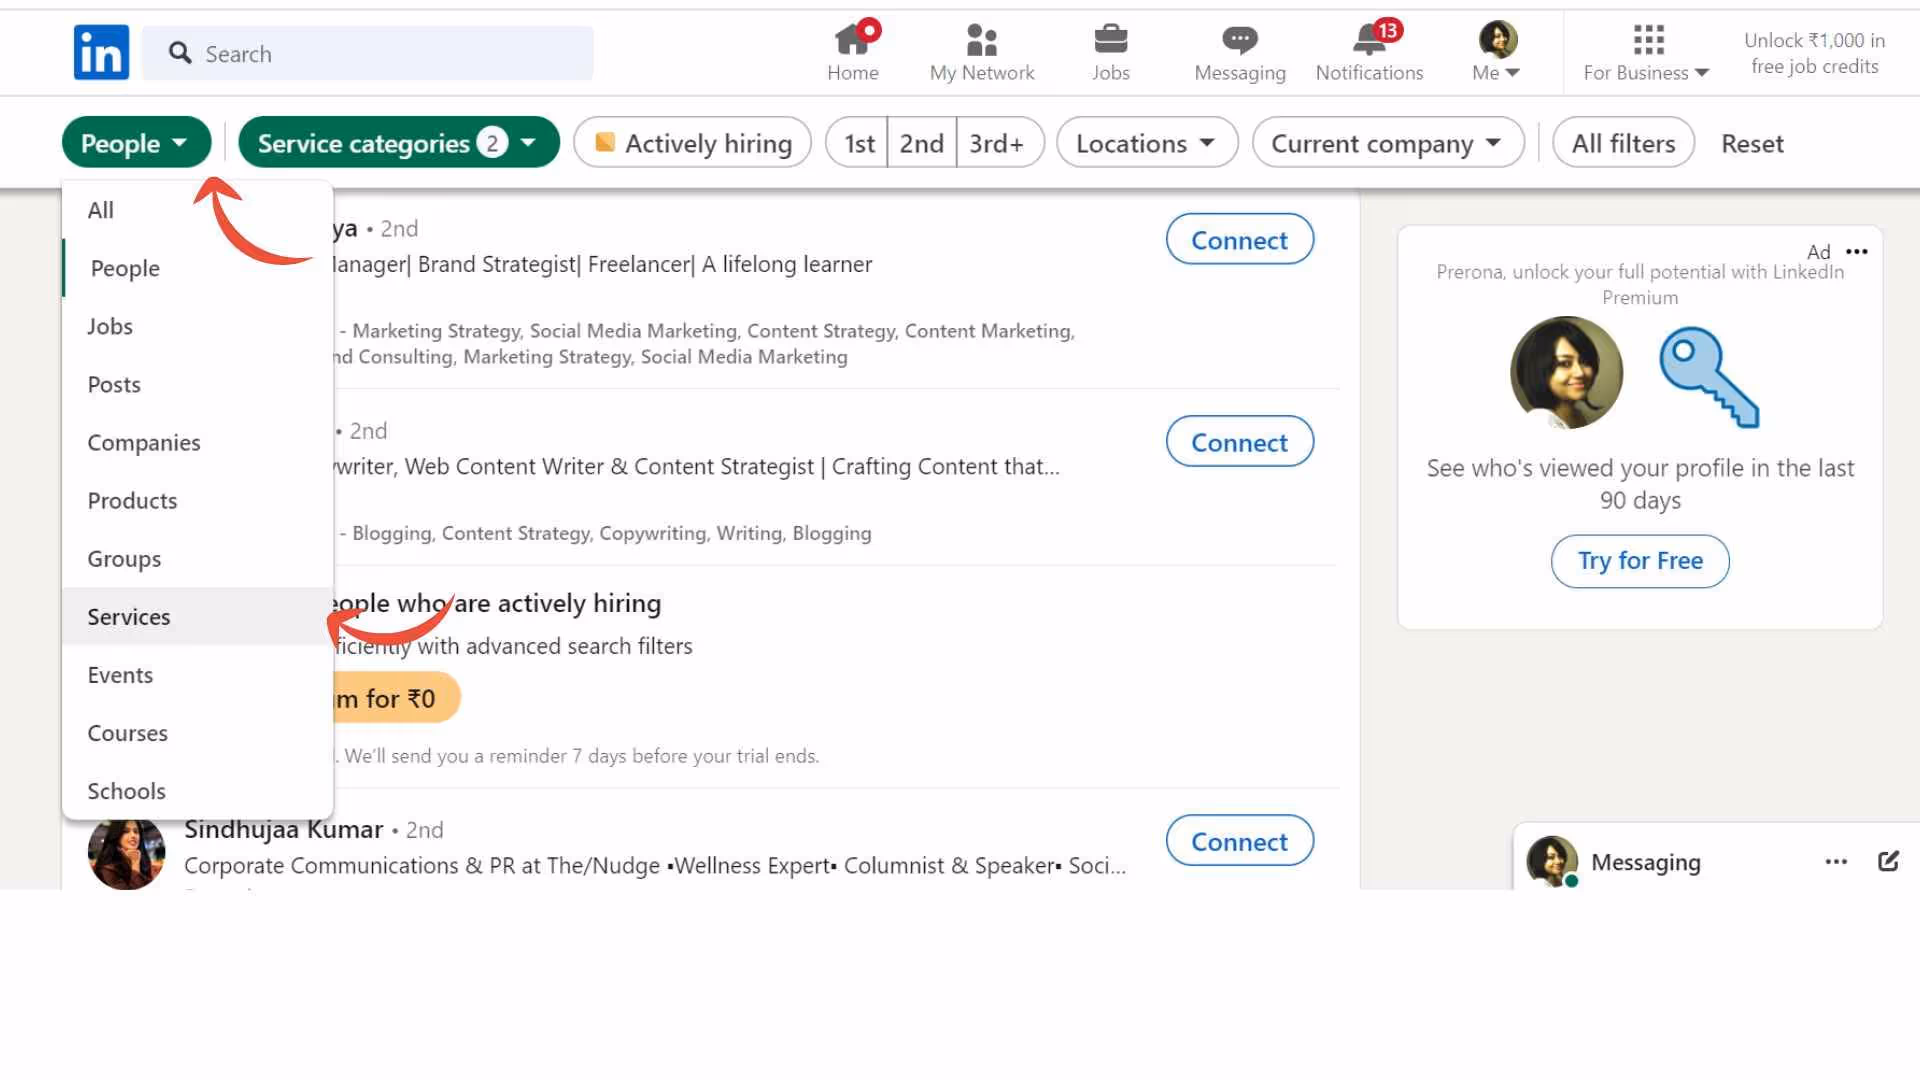Toggle the 1st connections filter
This screenshot has height=1080, width=1920.
point(858,143)
